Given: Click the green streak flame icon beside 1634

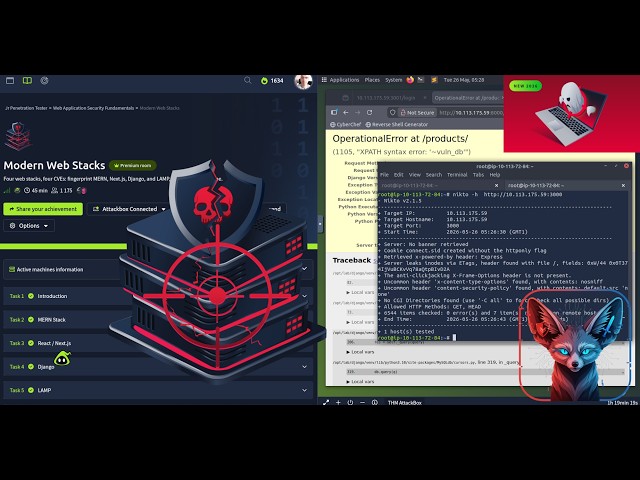Looking at the screenshot, I should [264, 80].
